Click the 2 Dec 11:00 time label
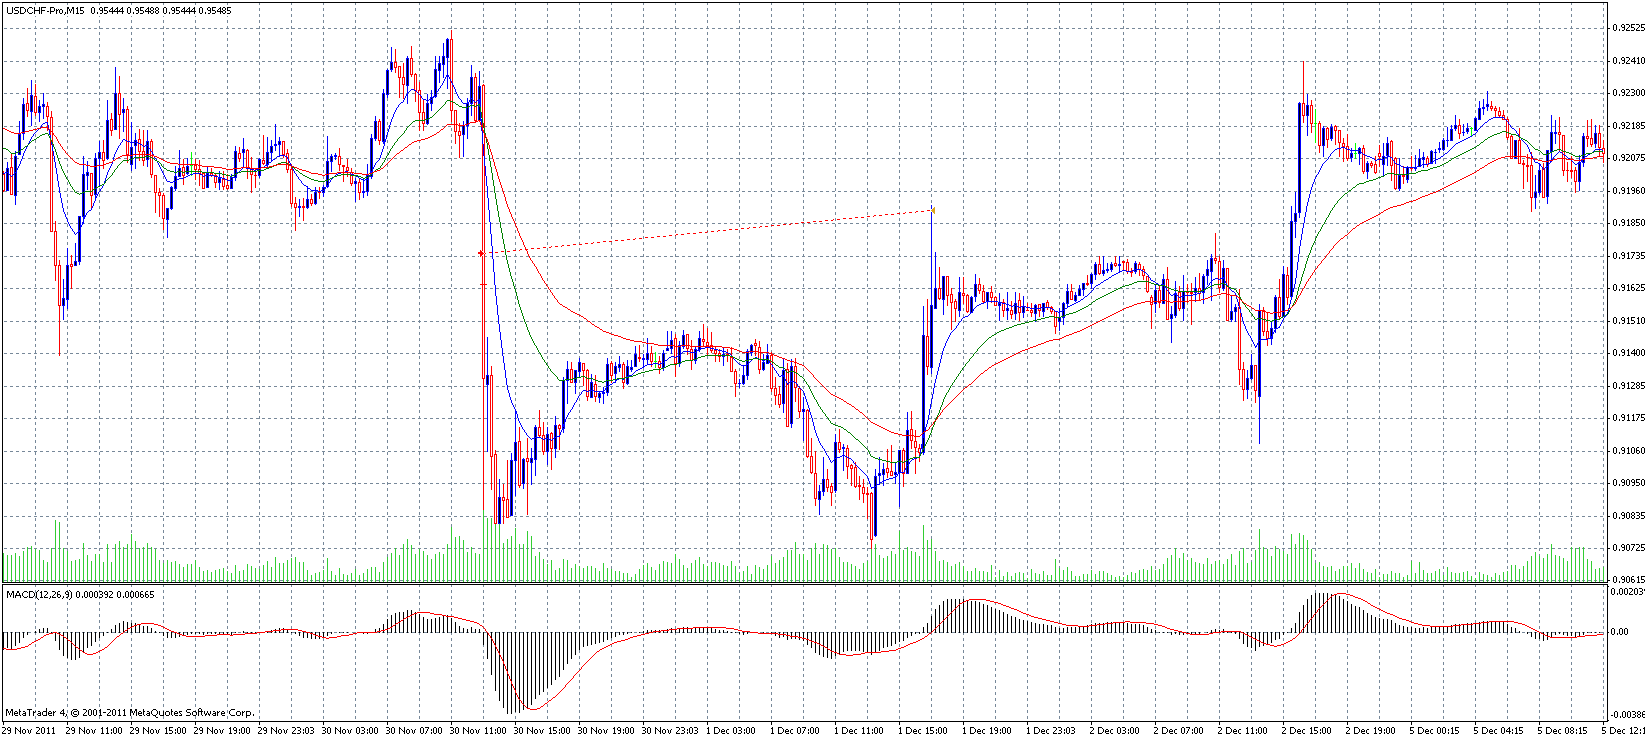The image size is (1645, 738). (1243, 731)
